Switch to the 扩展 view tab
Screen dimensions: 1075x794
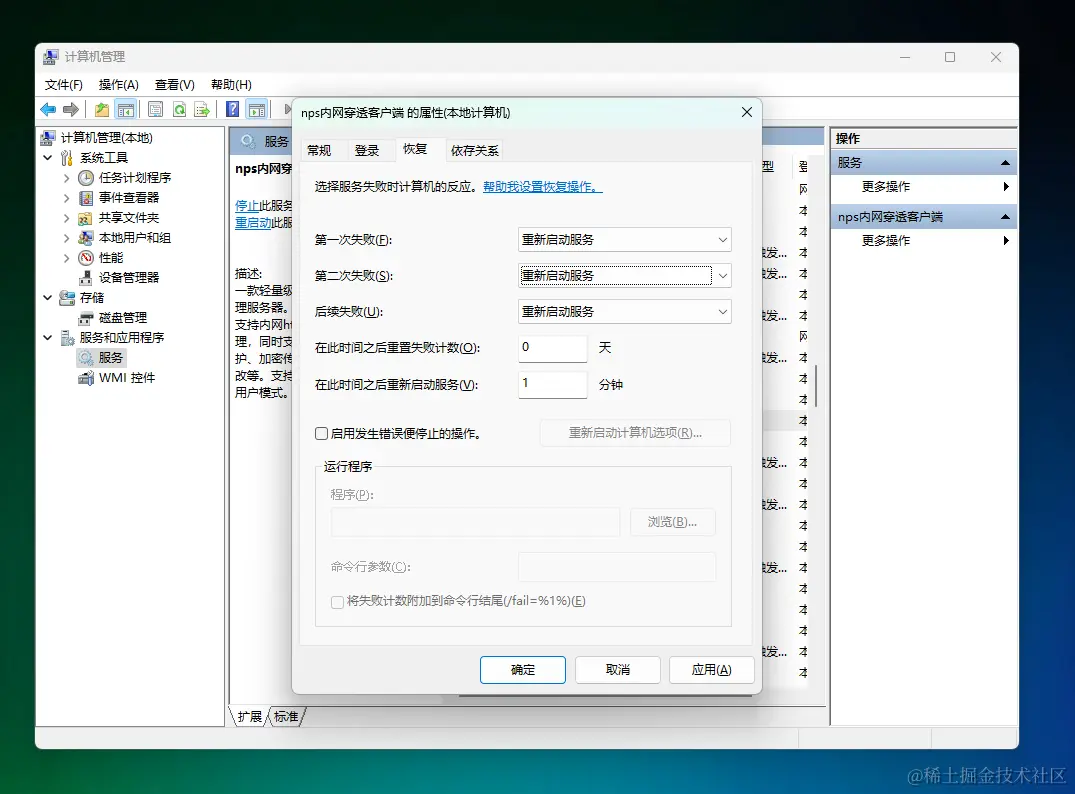pyautogui.click(x=249, y=717)
